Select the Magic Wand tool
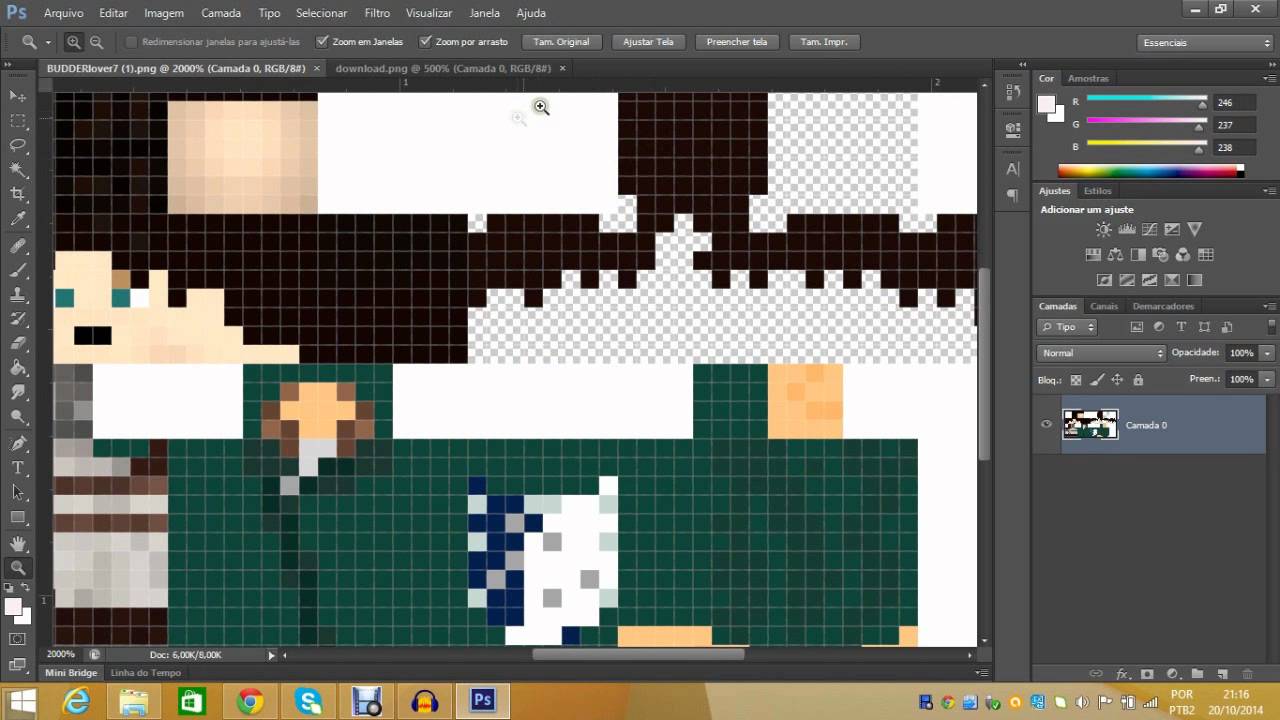 pos(18,171)
